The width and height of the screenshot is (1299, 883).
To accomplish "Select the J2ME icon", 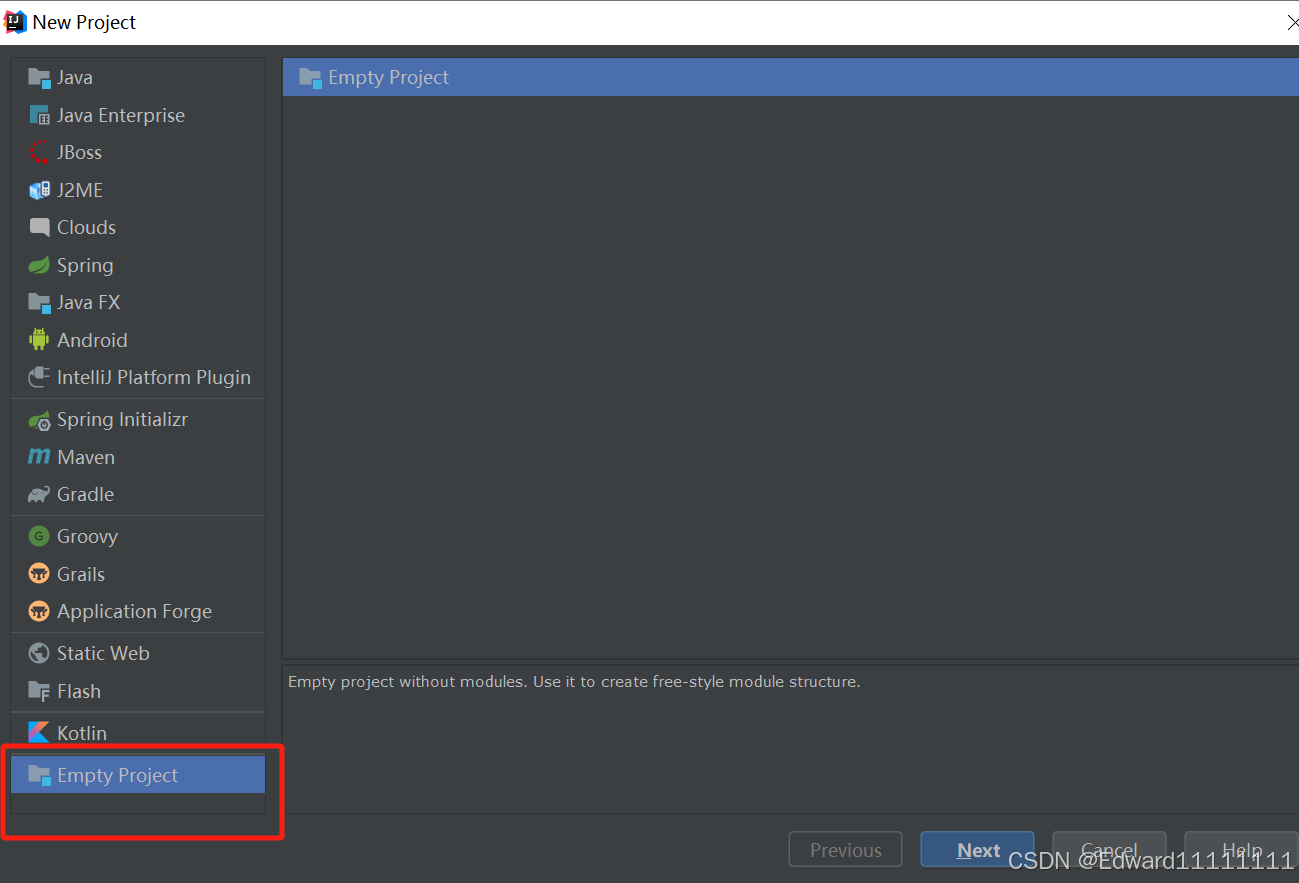I will click(x=39, y=190).
